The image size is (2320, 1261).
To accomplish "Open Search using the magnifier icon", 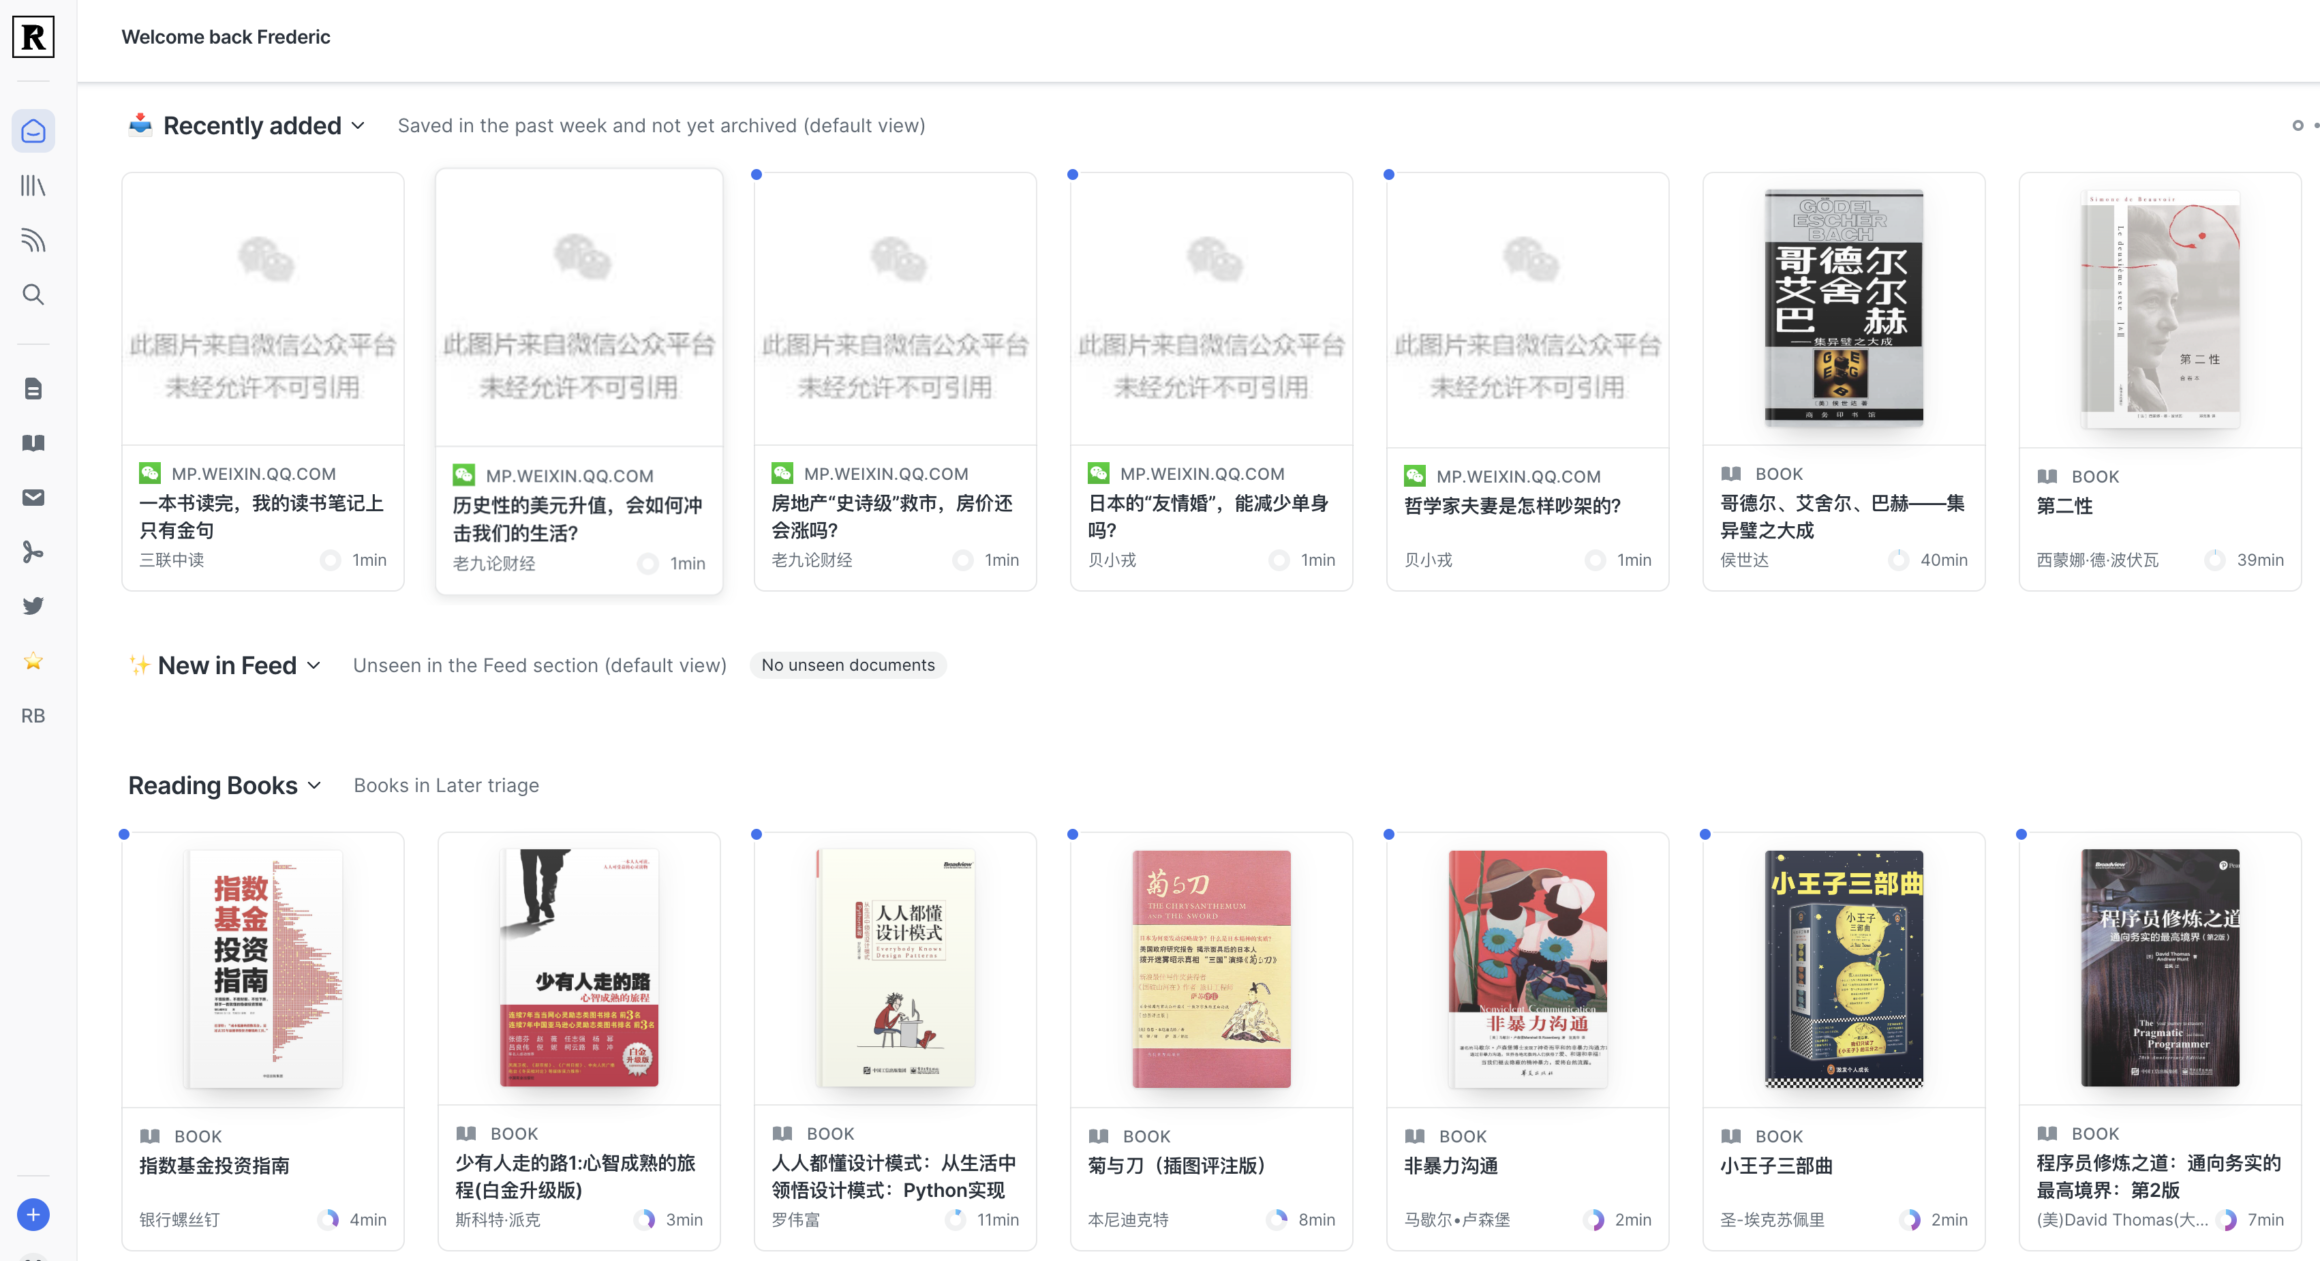I will (x=33, y=294).
